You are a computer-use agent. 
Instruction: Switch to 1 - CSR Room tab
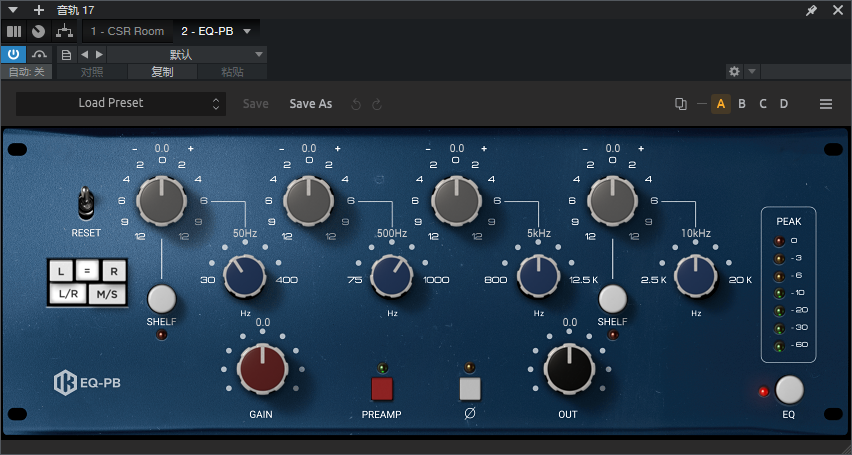128,32
